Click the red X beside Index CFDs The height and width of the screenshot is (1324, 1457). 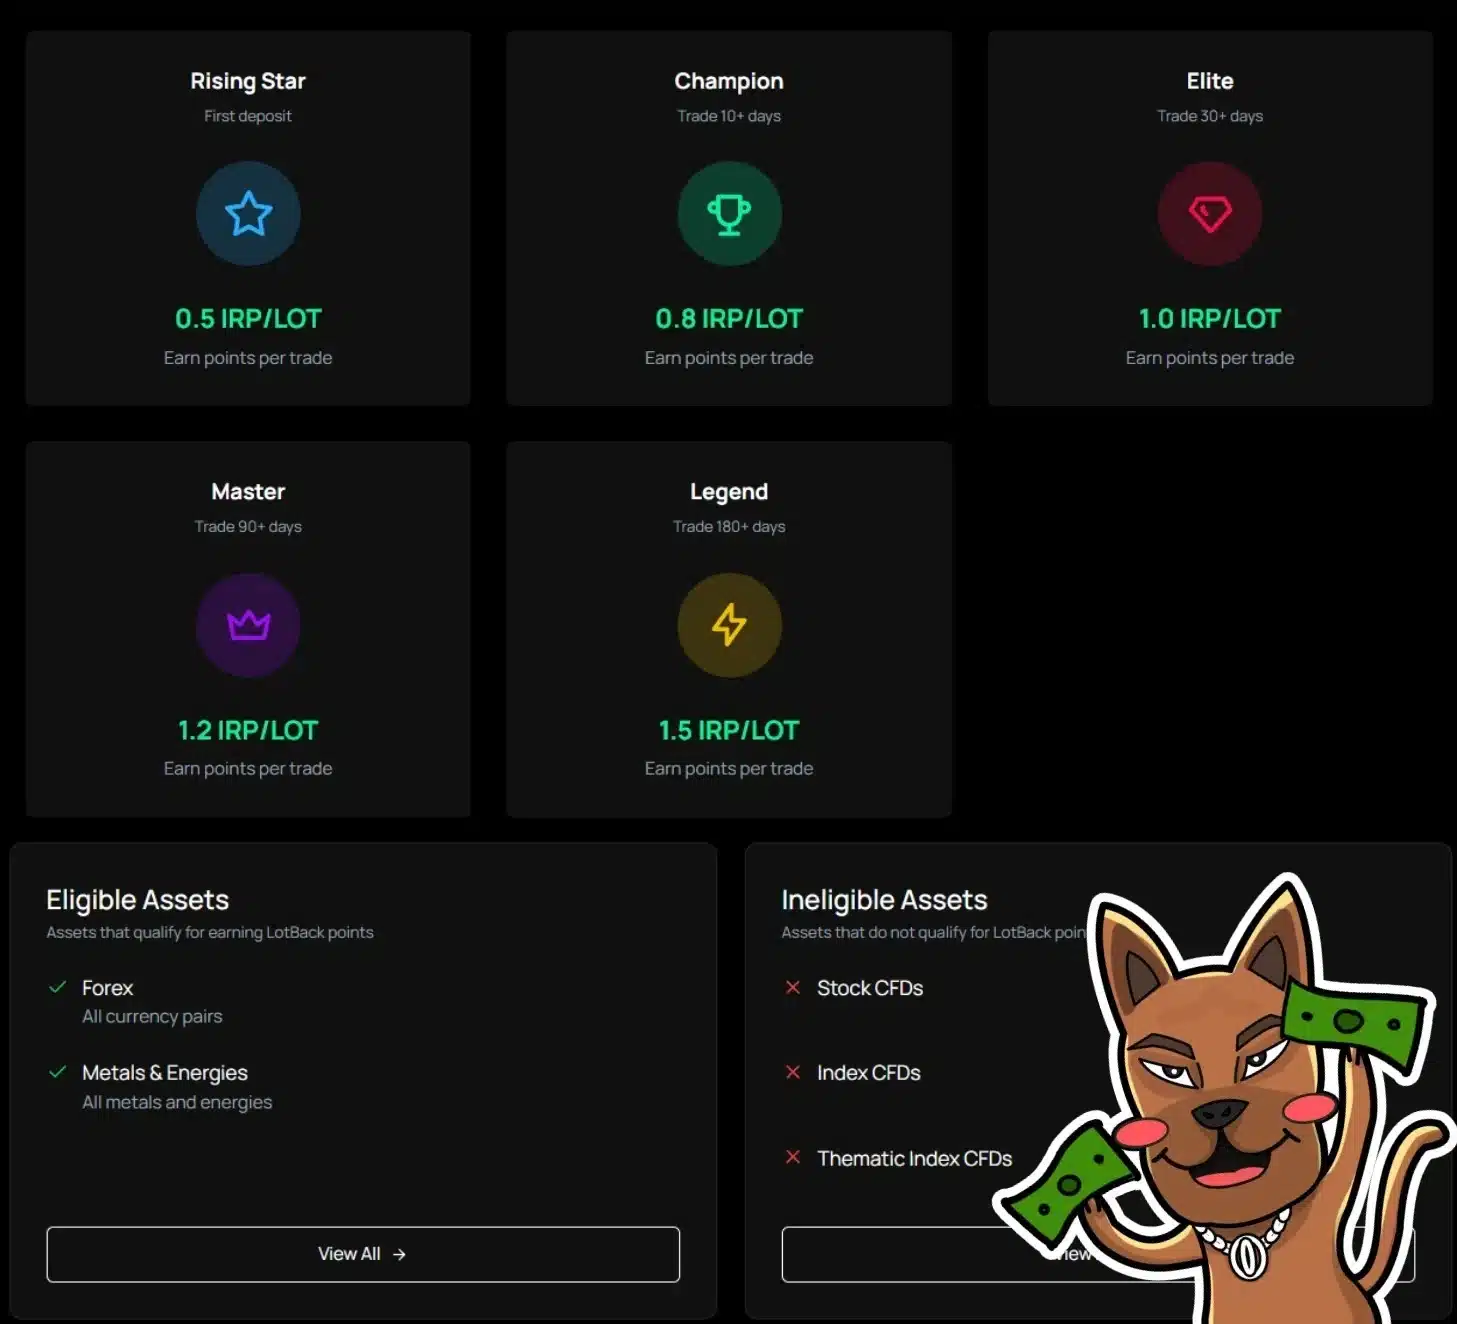coord(793,1072)
